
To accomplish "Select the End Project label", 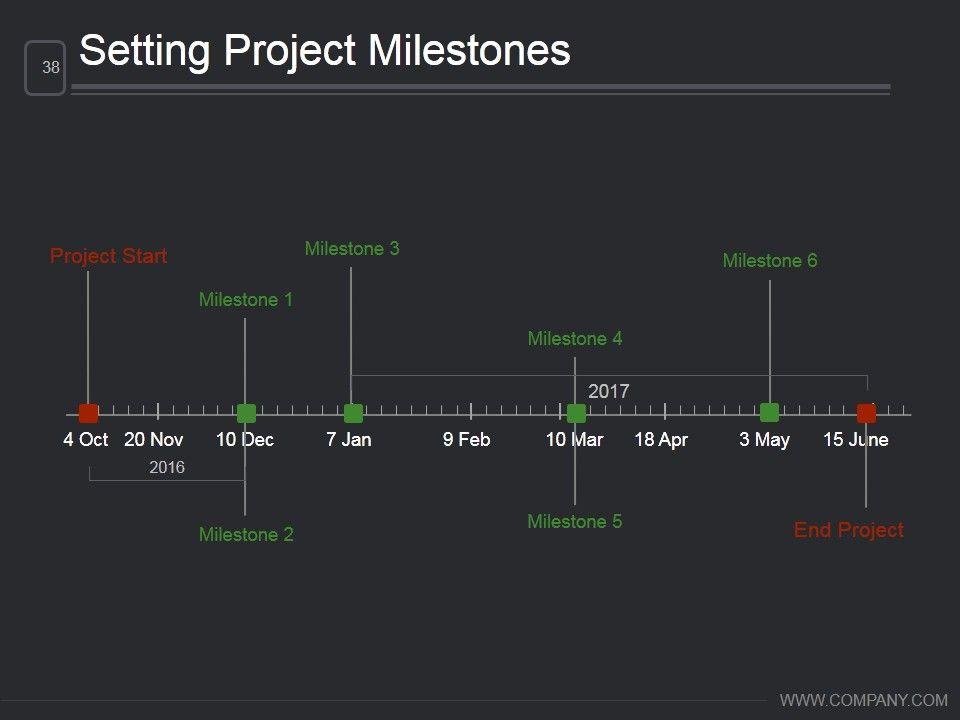I will pos(848,531).
